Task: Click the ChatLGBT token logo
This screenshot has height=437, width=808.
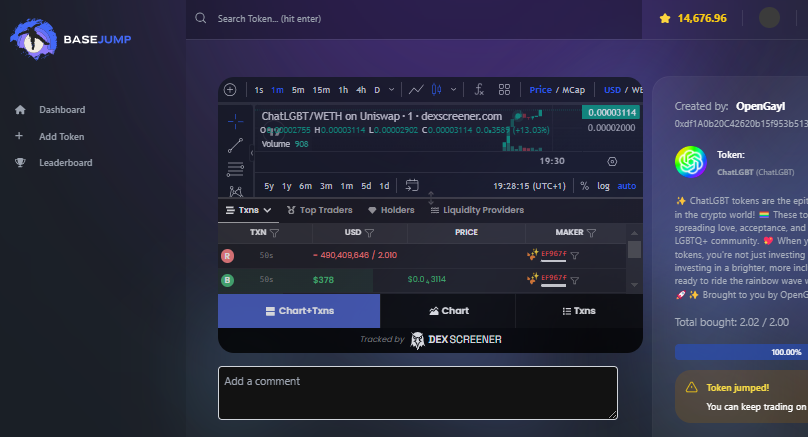Action: point(691,162)
